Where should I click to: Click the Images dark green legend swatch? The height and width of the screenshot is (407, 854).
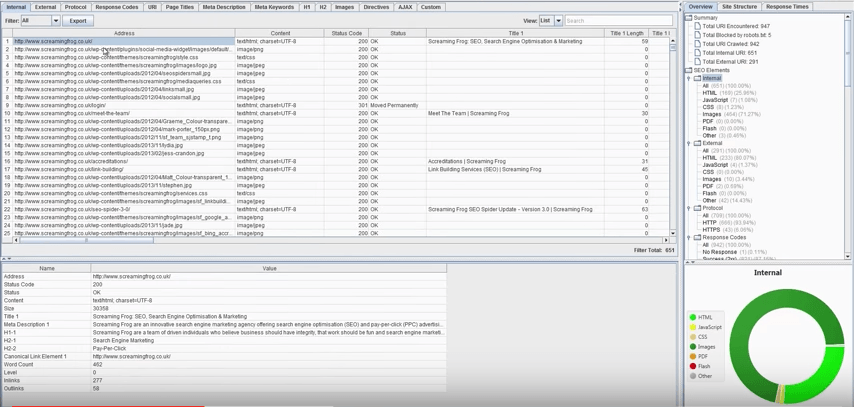click(x=693, y=347)
